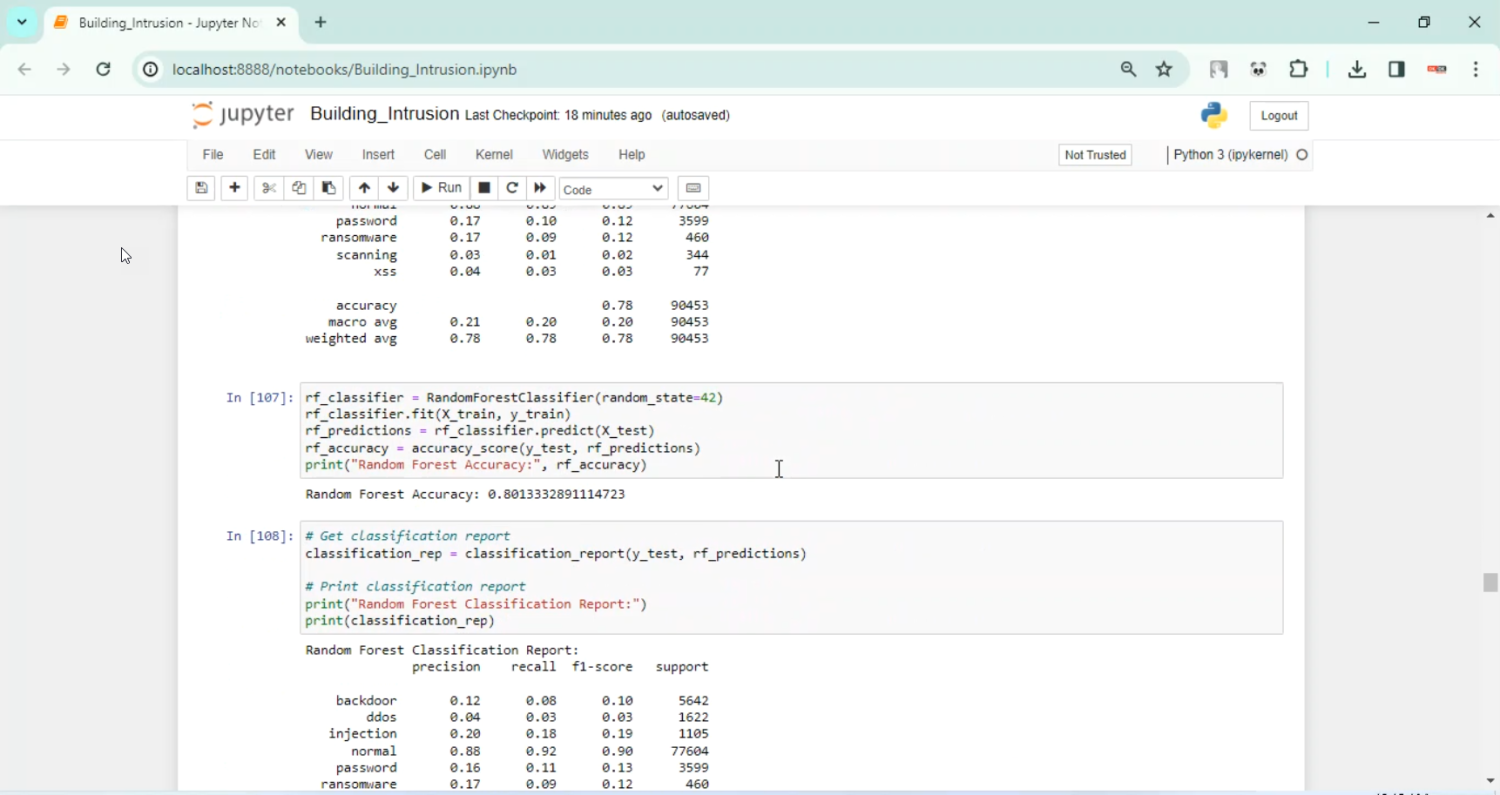Move the selected cell up
The height and width of the screenshot is (795, 1500).
364,188
